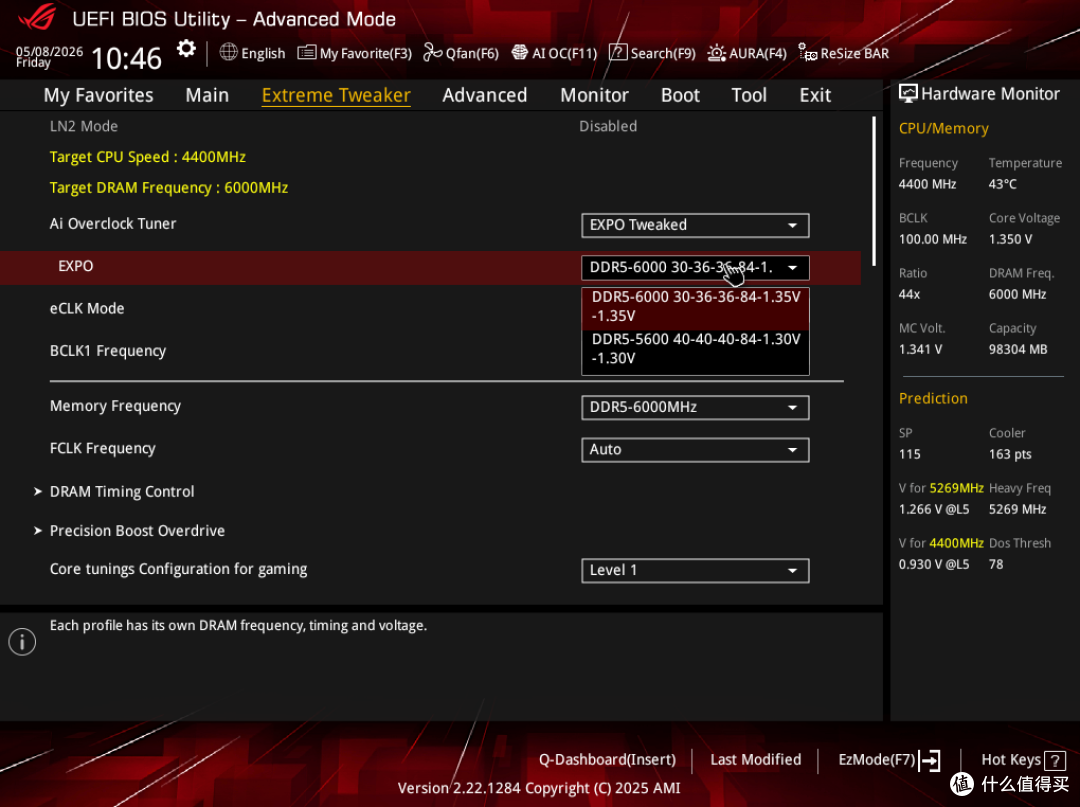This screenshot has width=1080, height=807.
Task: Open the Boot tab
Action: click(x=680, y=95)
